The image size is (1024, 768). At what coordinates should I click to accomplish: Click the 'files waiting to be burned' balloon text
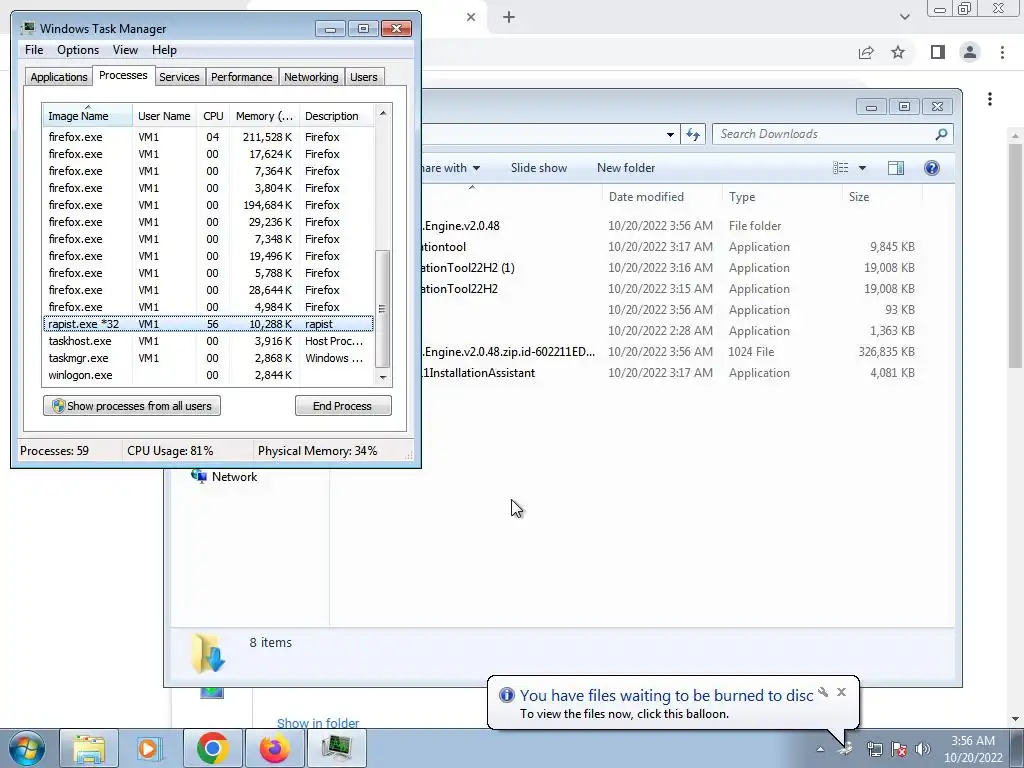[x=667, y=696]
